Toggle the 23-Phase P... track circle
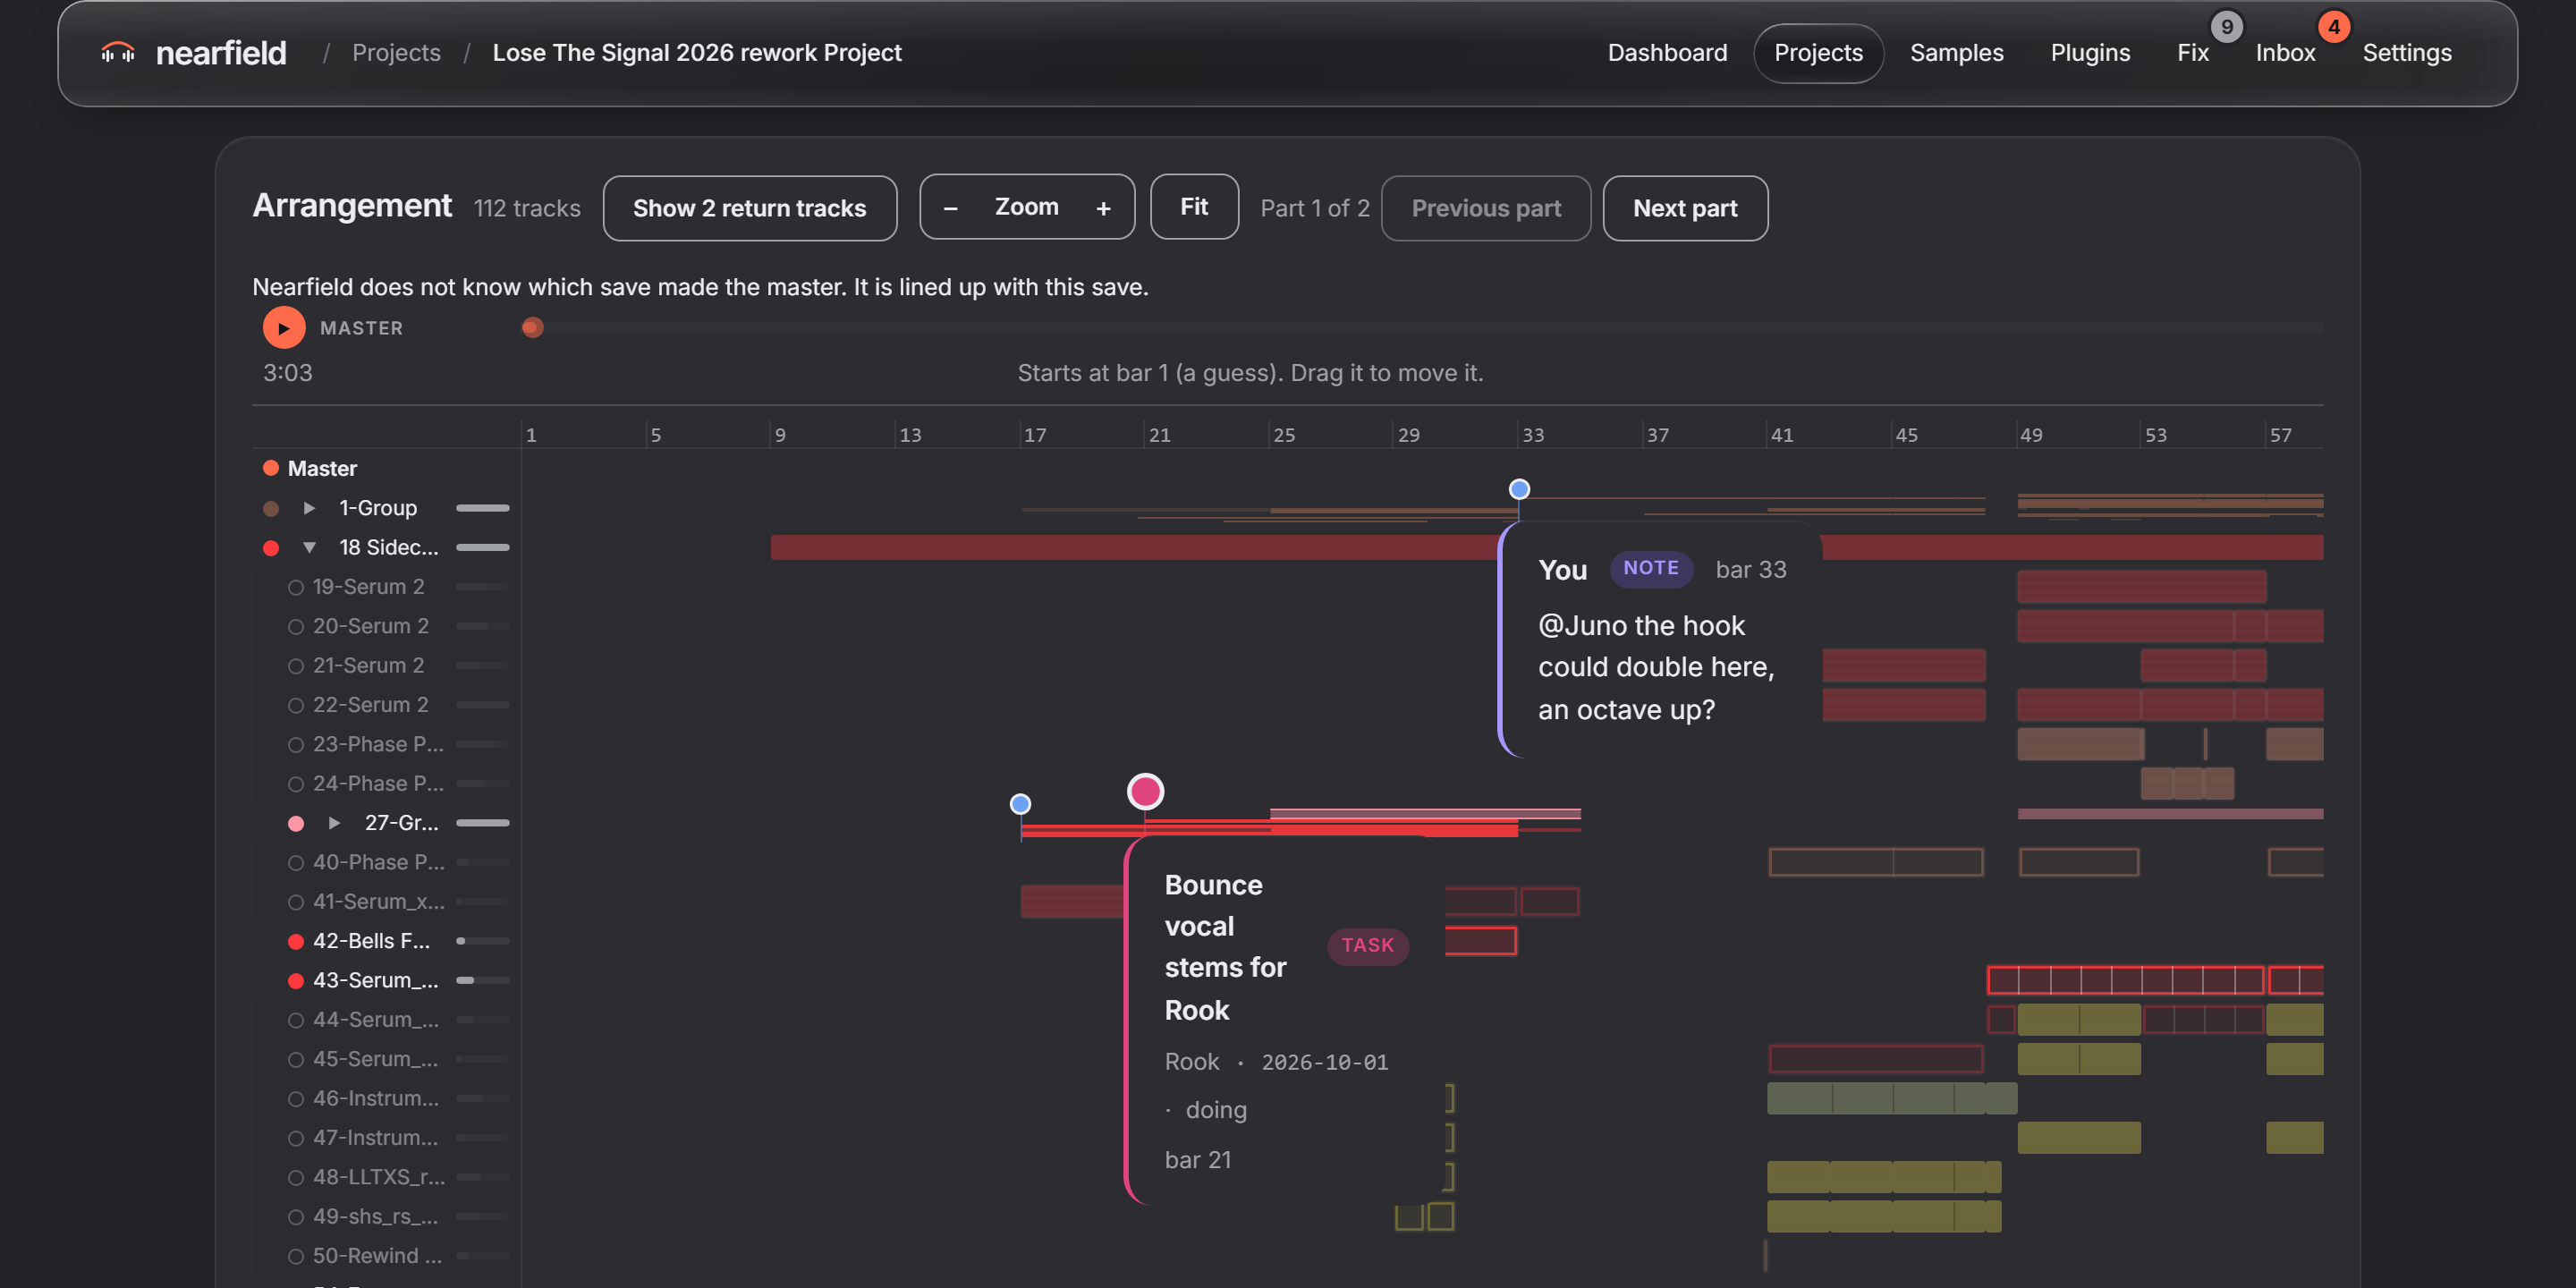 coord(296,745)
